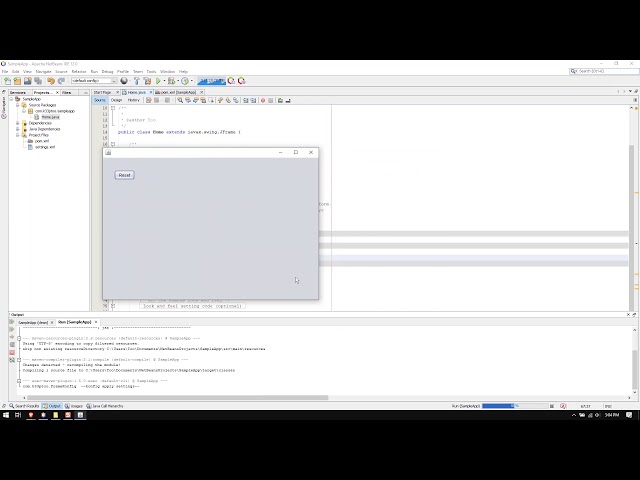The height and width of the screenshot is (480, 640).
Task: Collapse the SampleApp project node
Action: 11,99
